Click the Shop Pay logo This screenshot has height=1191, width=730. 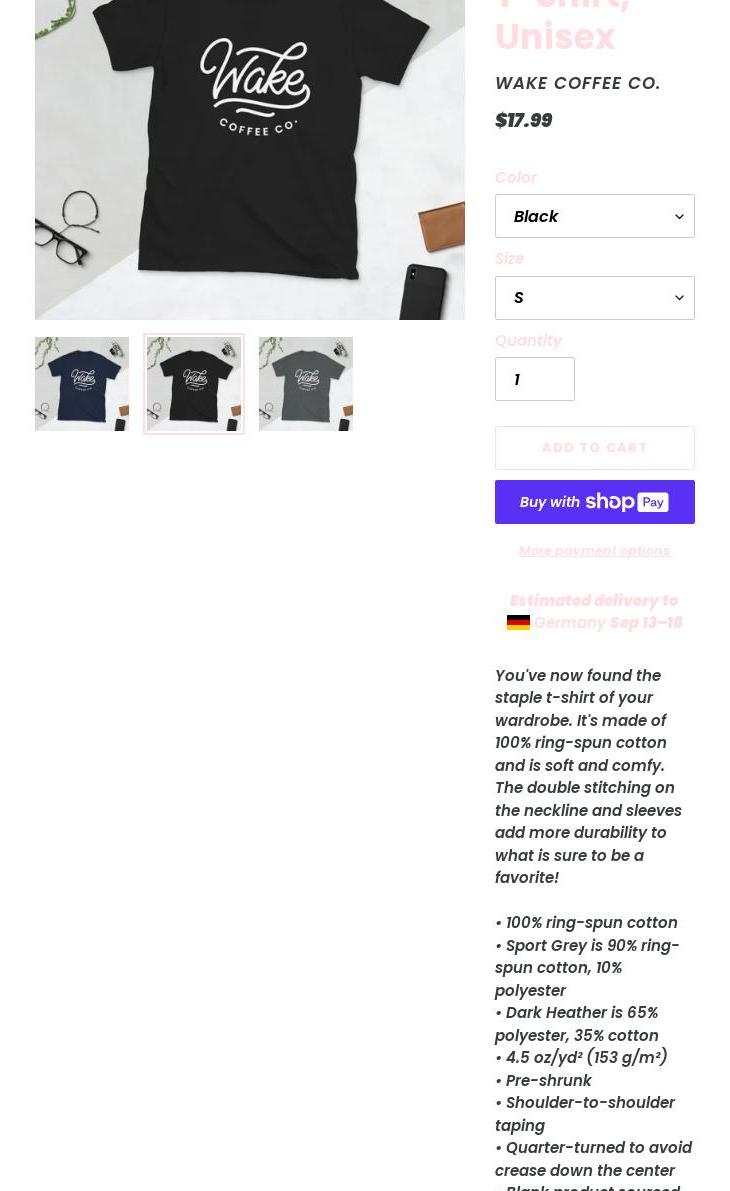[x=627, y=502]
